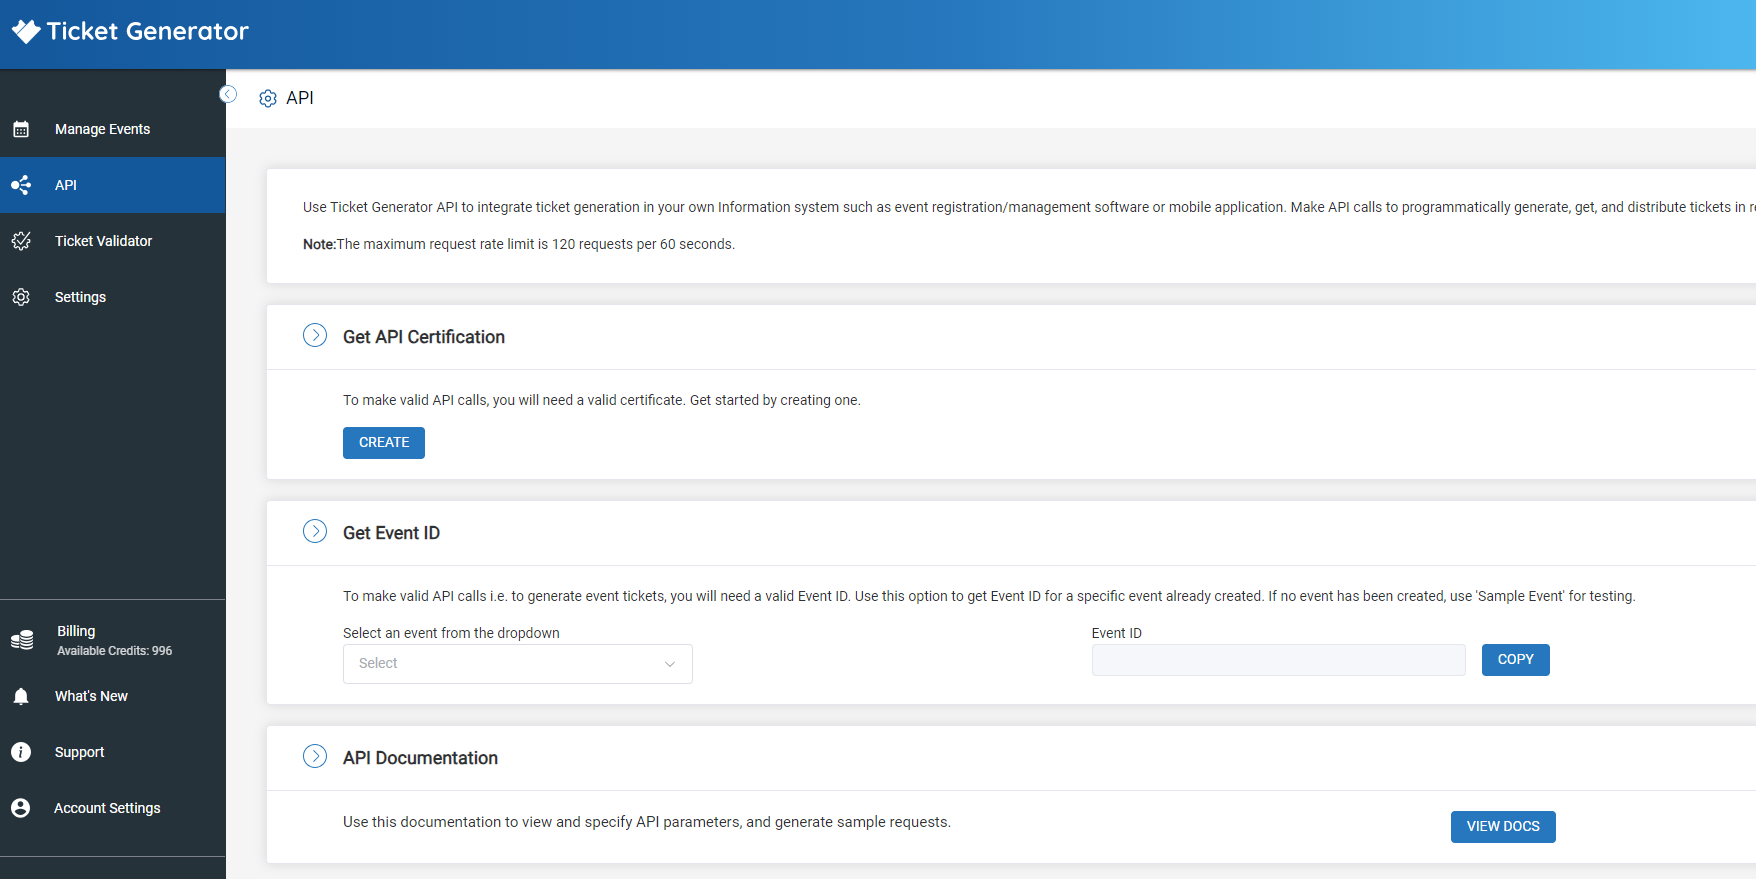Collapse the Get API Certification section

click(x=315, y=335)
